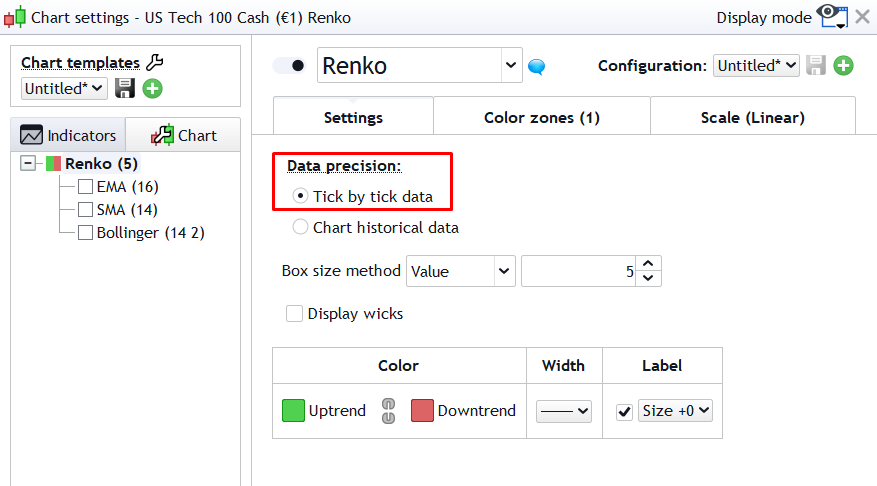Click the green Uptrend color swatch
Screen dimensions: 877x486
[x=293, y=411]
